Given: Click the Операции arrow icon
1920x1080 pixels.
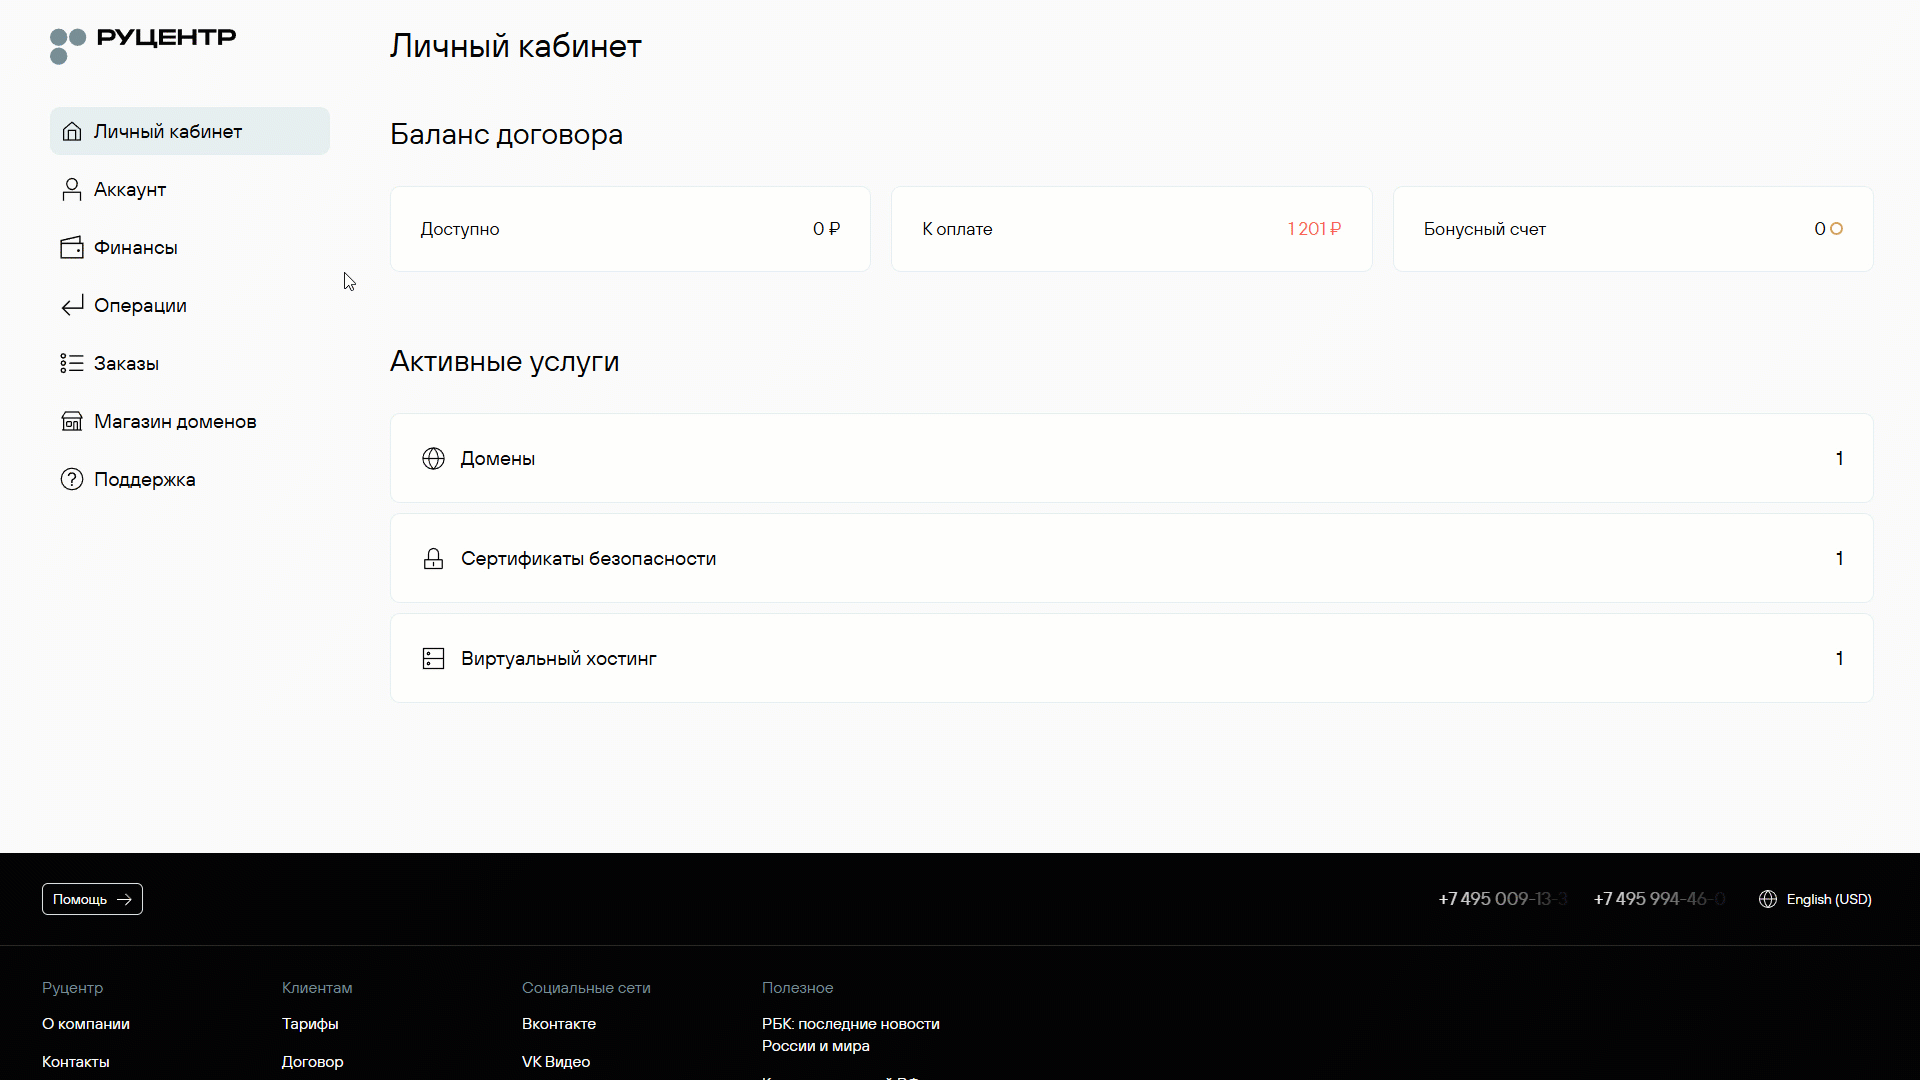Looking at the screenshot, I should click(71, 305).
